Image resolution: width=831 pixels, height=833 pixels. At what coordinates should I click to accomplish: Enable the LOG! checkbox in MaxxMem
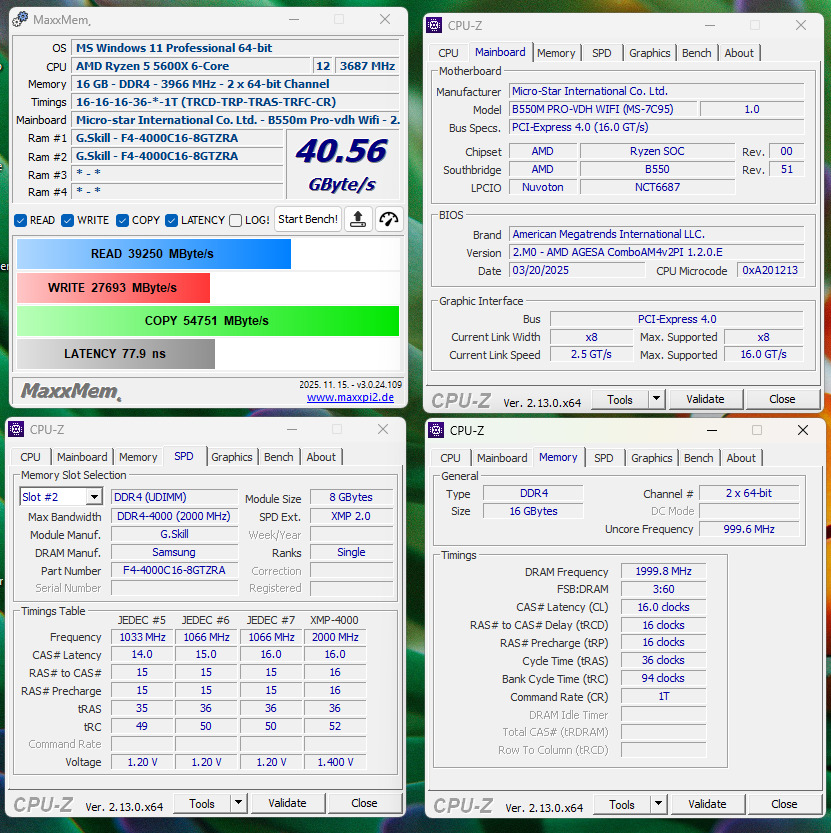point(236,220)
